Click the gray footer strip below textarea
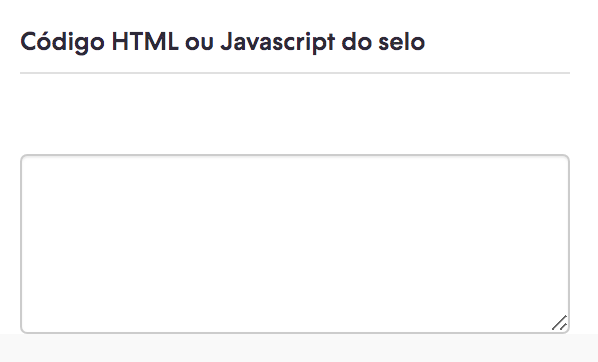Screen dimensions: 598x362 click(x=299, y=348)
